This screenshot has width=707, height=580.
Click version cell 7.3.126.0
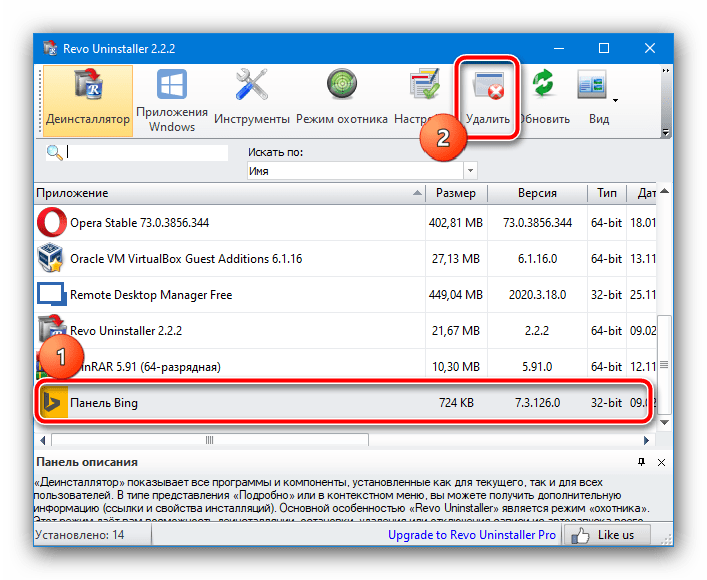537,403
